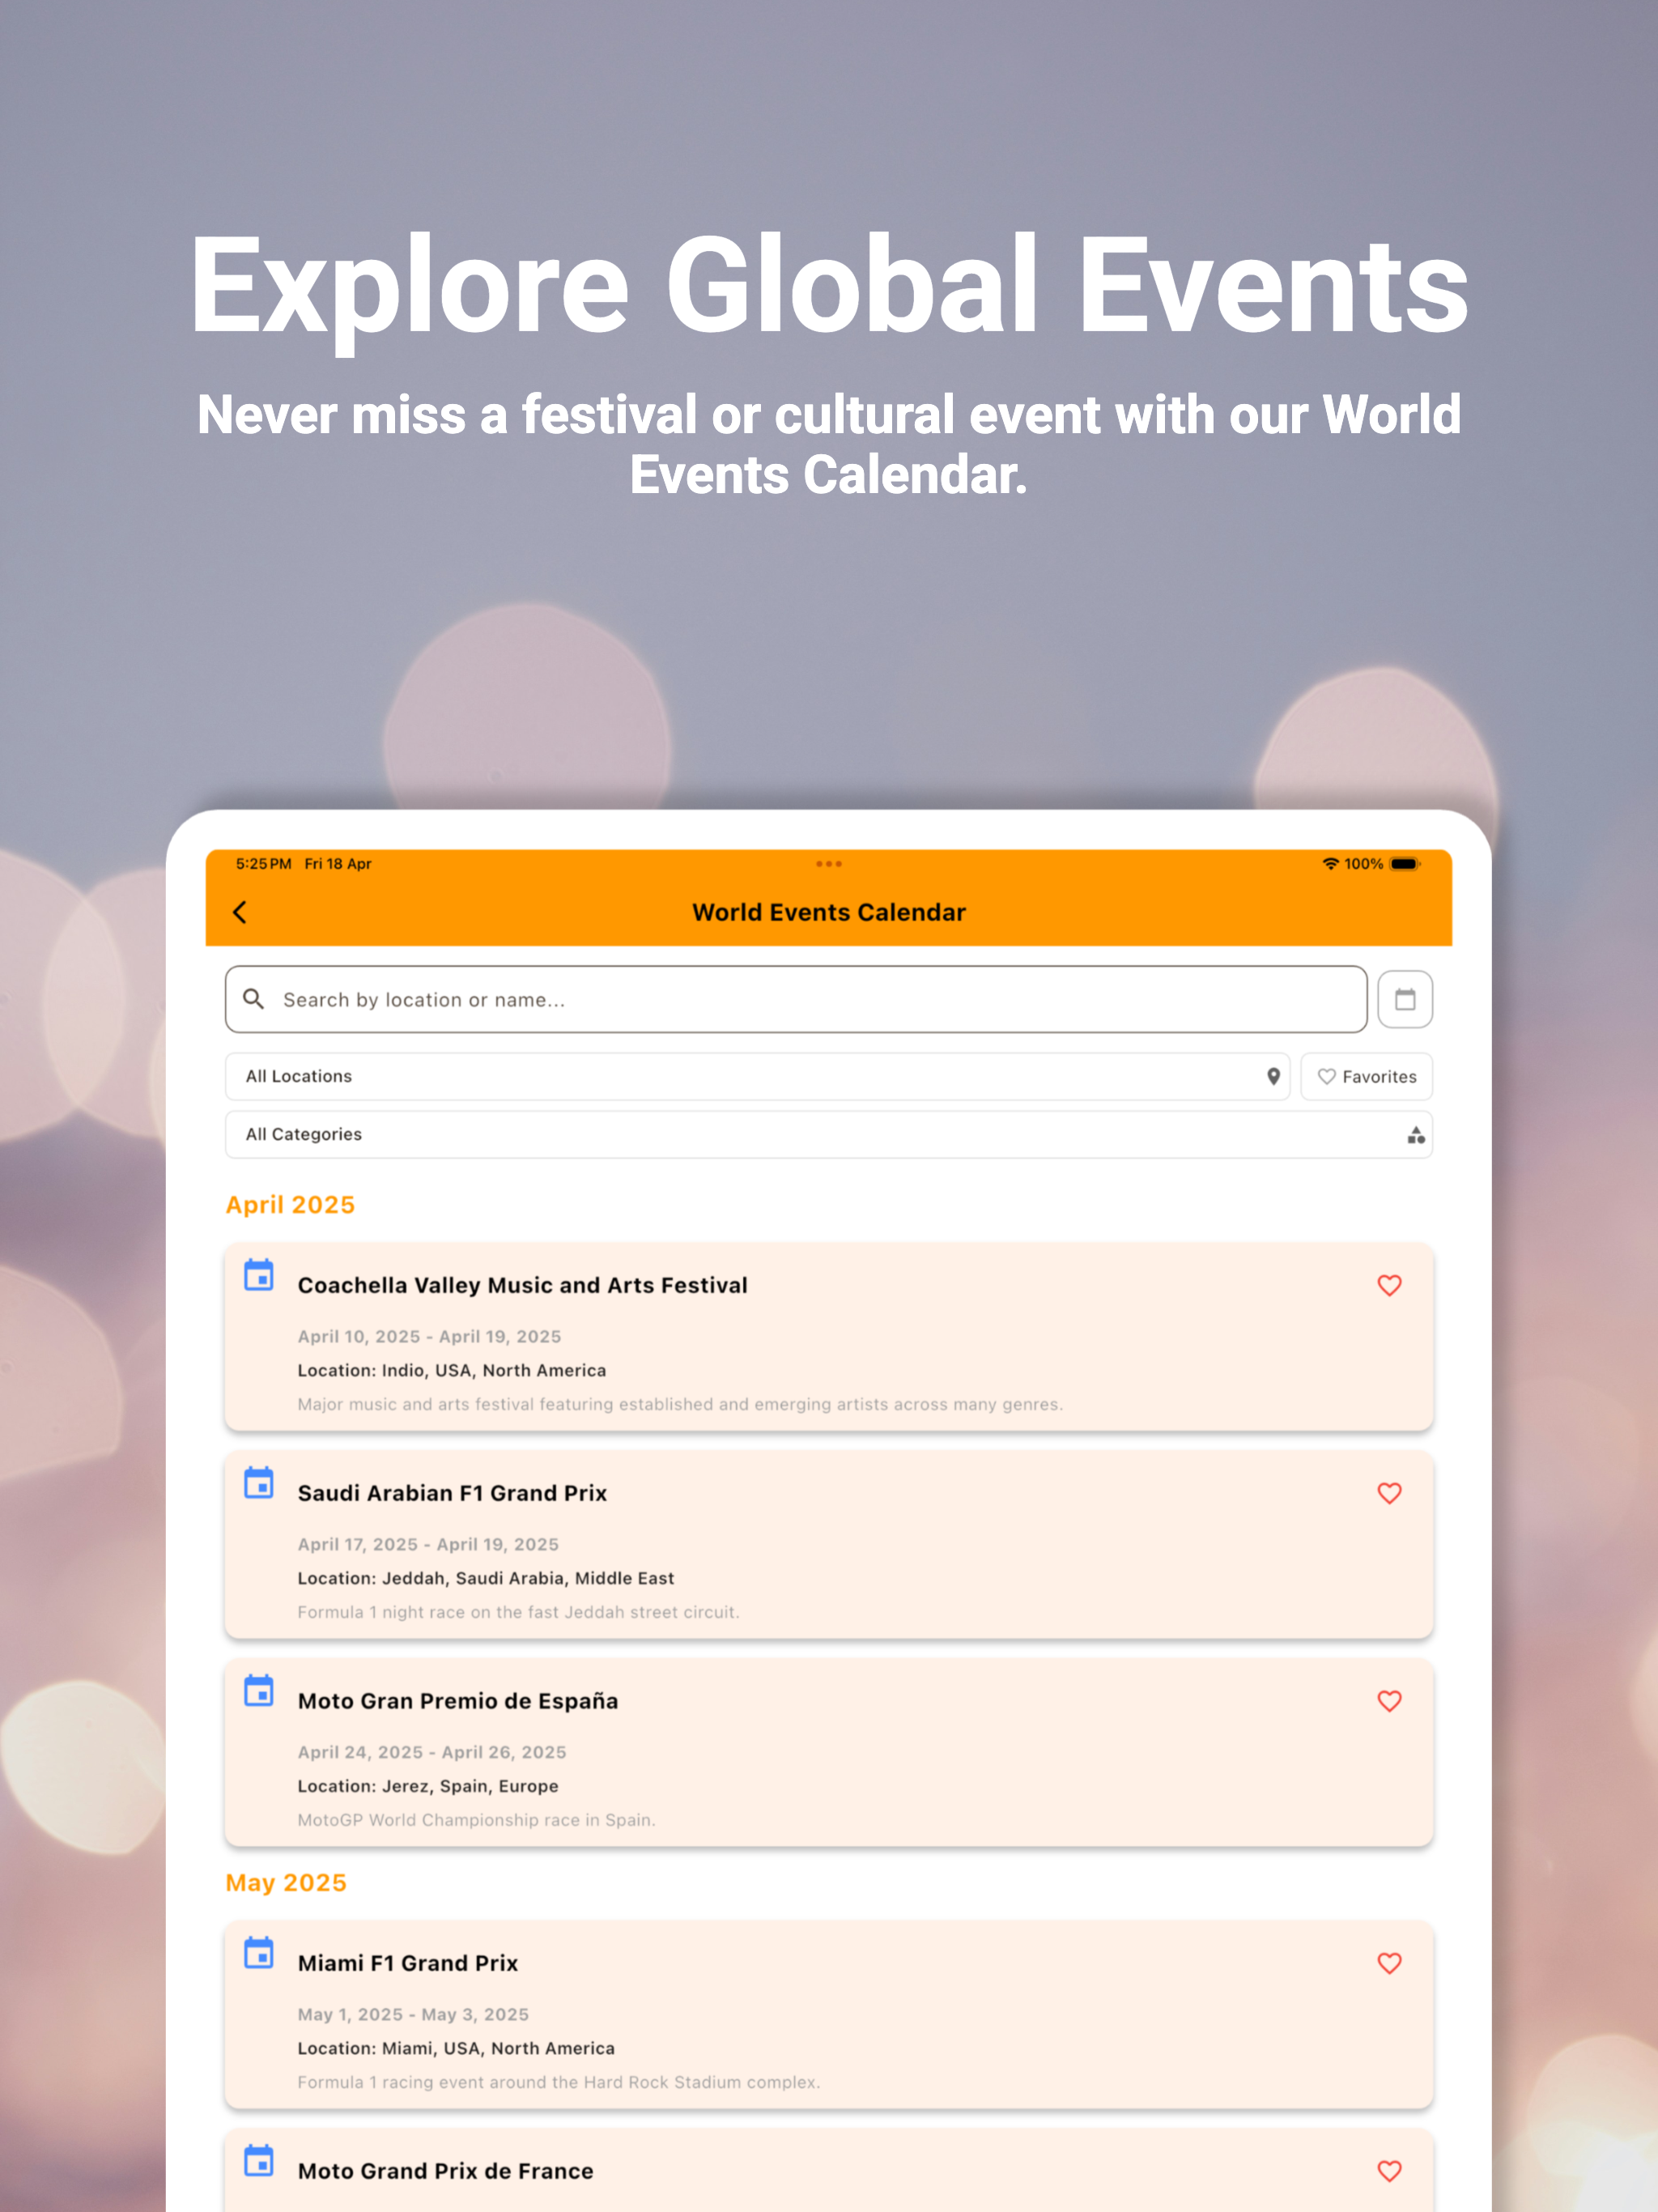Click Coachella event calendar icon
Image resolution: width=1658 pixels, height=2212 pixels.
[259, 1275]
